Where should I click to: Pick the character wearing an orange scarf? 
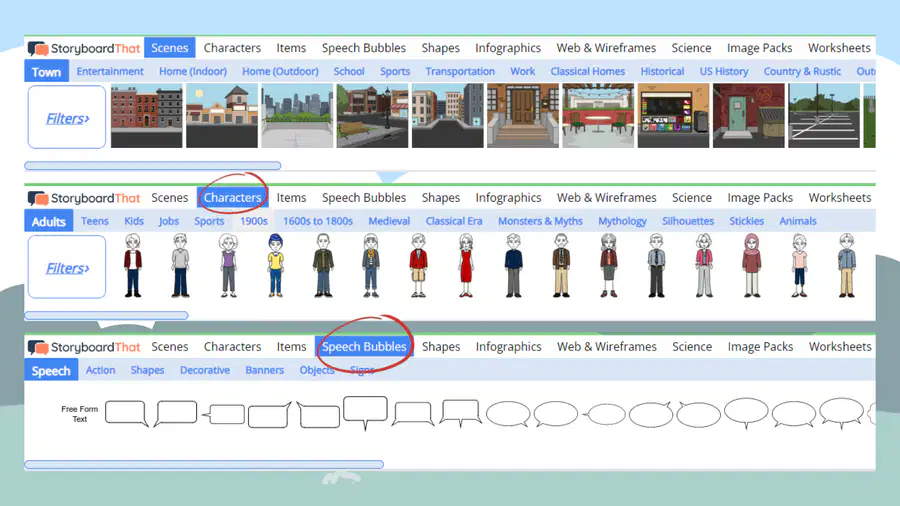click(371, 265)
